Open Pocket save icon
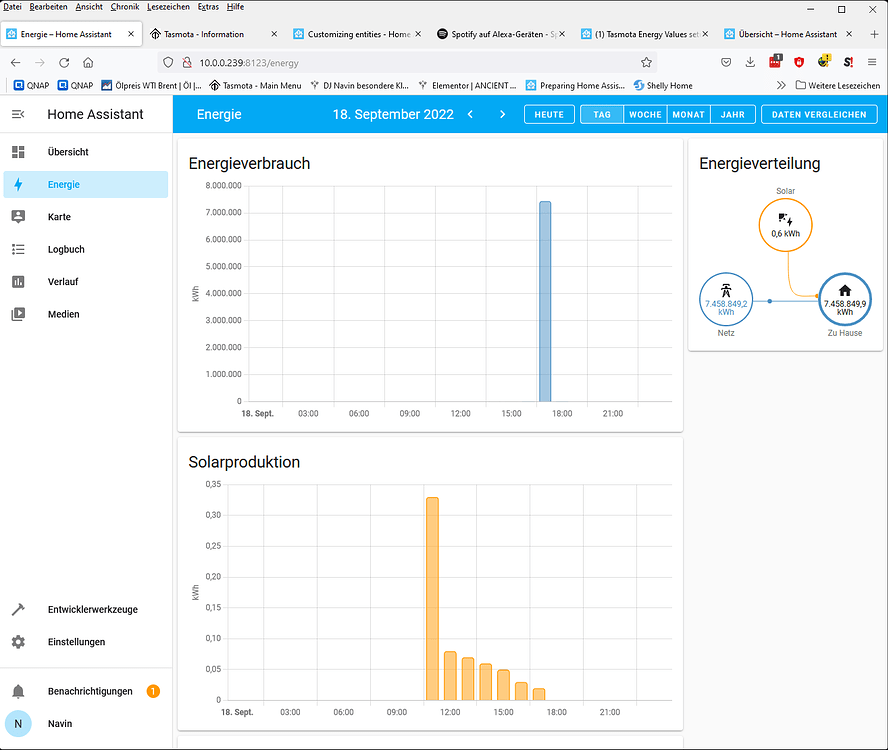 [726, 62]
